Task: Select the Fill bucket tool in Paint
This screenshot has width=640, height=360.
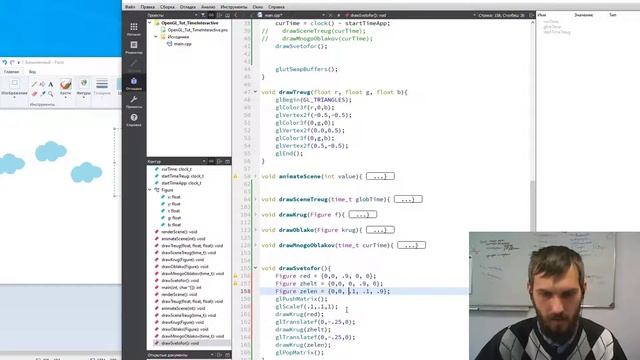Action: 42,84
